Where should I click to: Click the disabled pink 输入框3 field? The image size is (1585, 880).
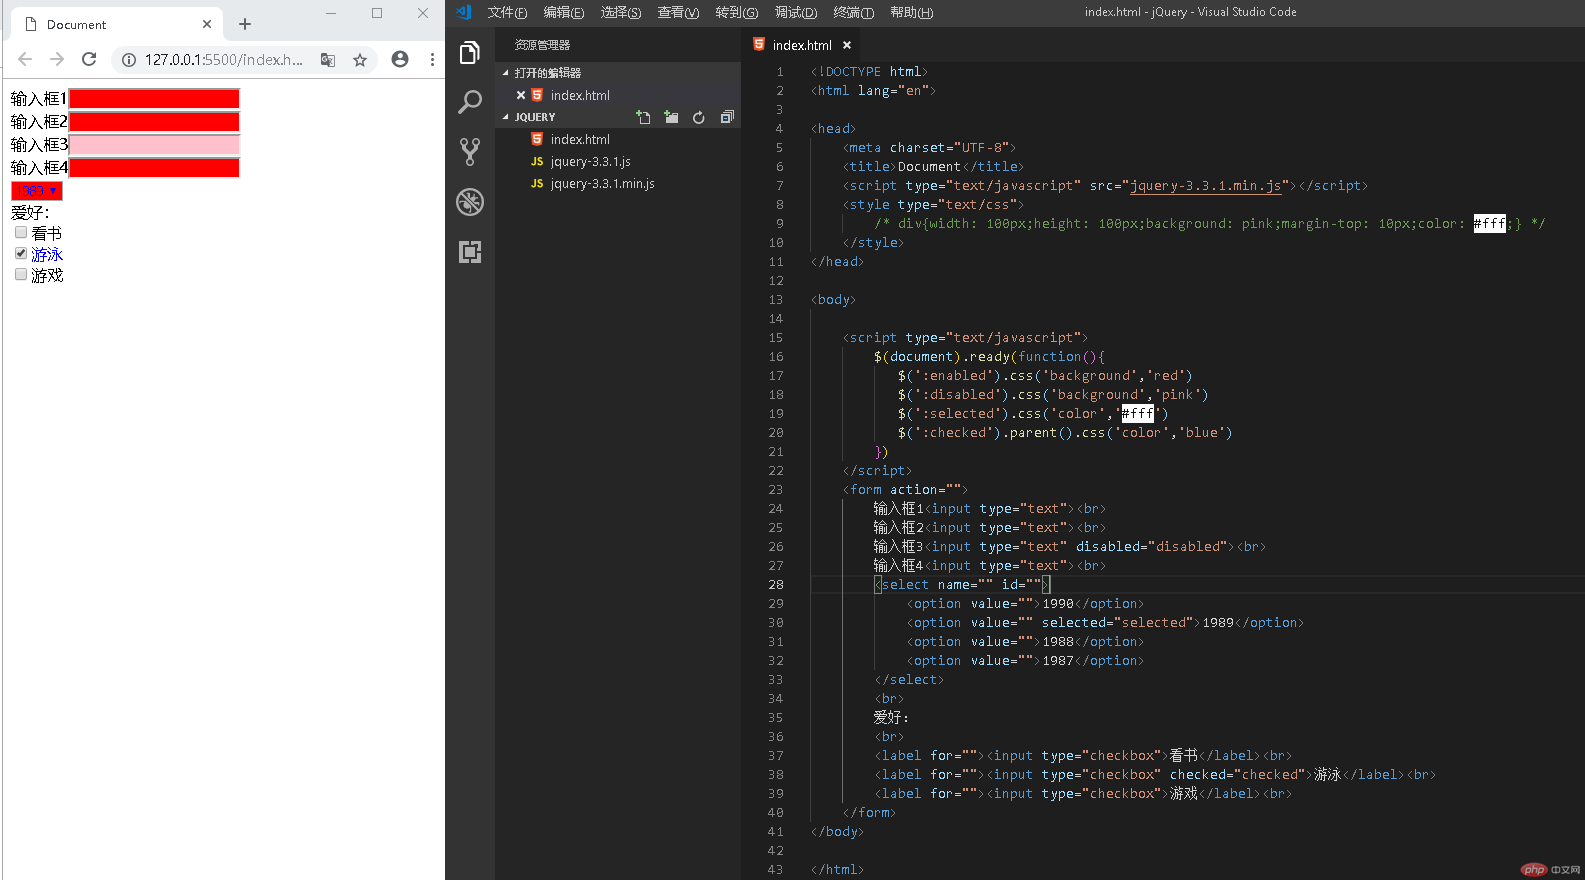154,144
